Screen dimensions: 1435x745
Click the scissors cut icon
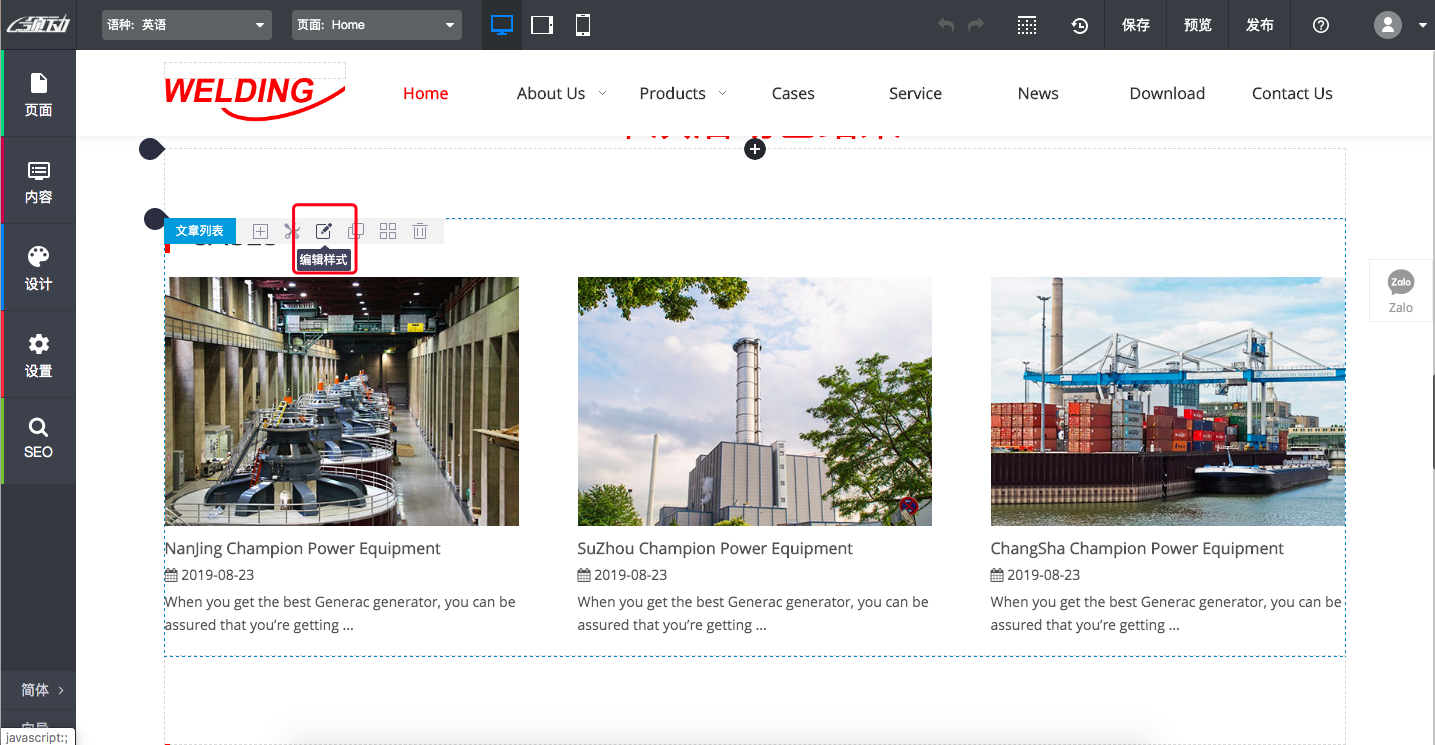pyautogui.click(x=291, y=231)
